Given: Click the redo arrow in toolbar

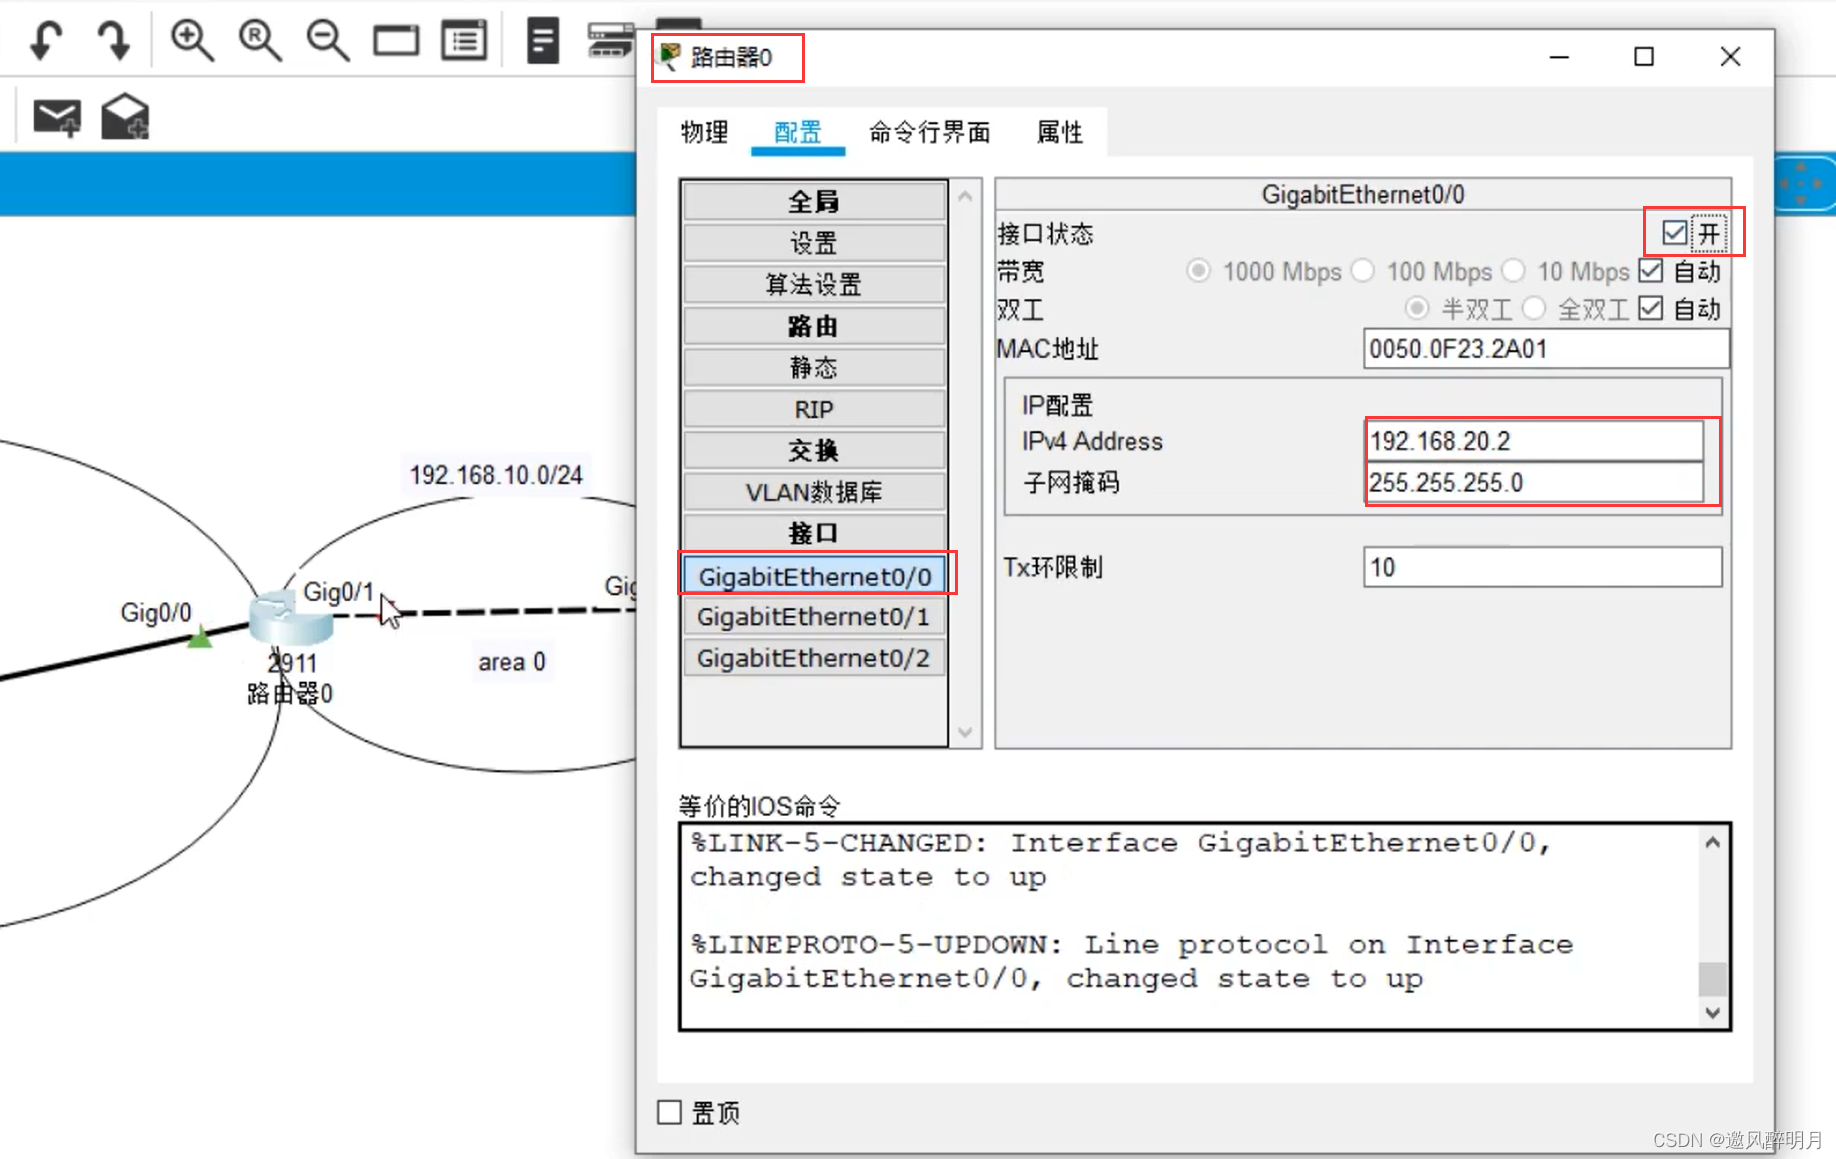Looking at the screenshot, I should pos(114,41).
